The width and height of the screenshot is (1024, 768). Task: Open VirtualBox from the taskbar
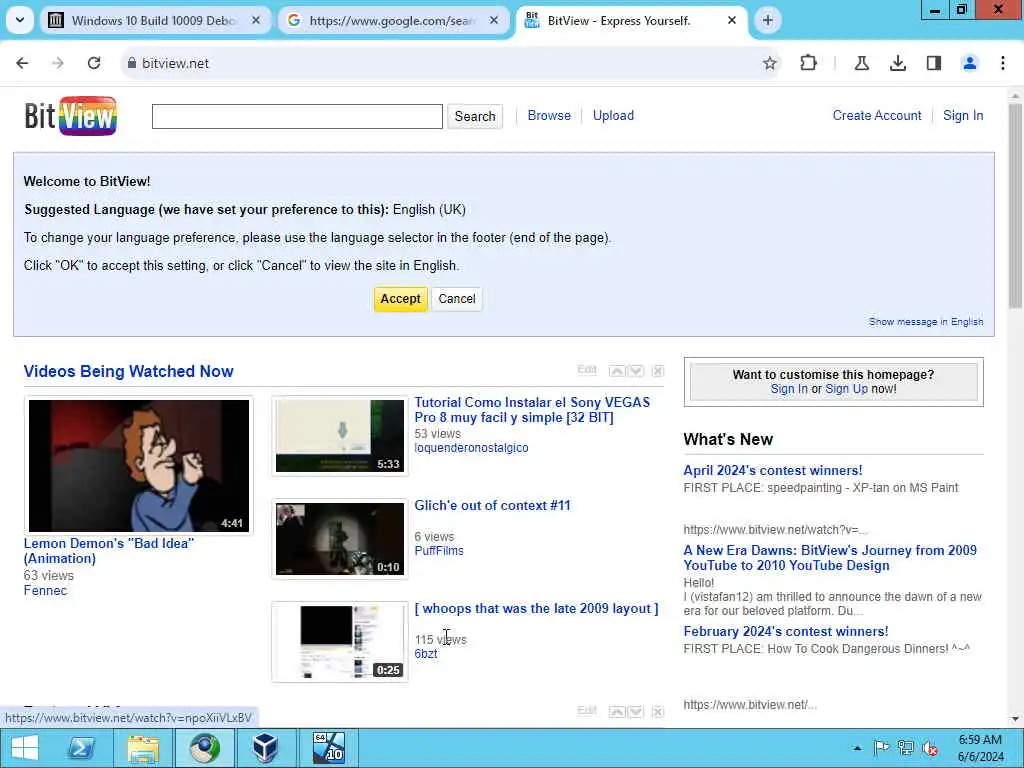pyautogui.click(x=265, y=748)
